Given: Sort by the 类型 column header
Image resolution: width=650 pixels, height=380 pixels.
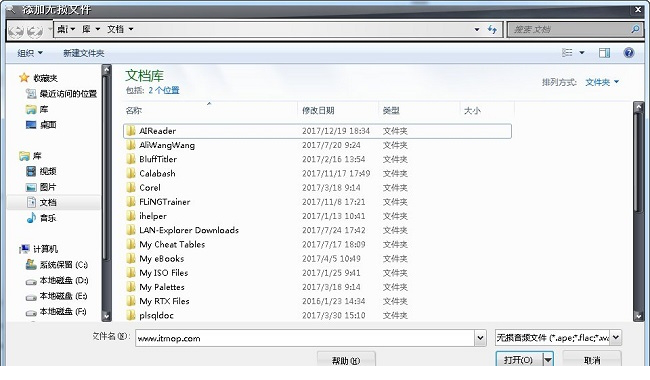Looking at the screenshot, I should (x=419, y=110).
